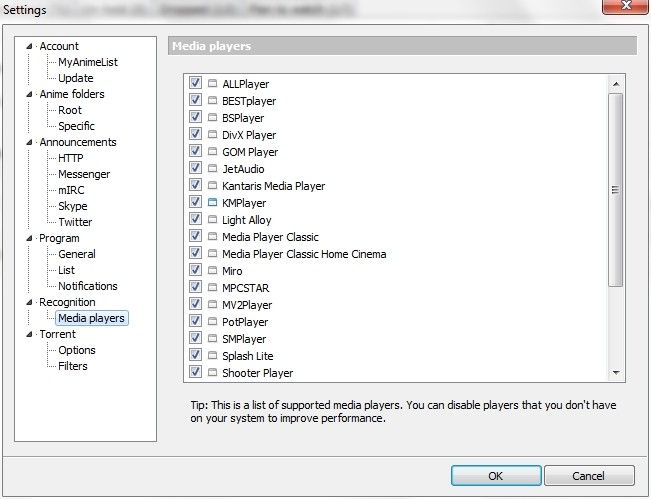The width and height of the screenshot is (651, 499).
Task: Click the Cancel button
Action: [589, 476]
